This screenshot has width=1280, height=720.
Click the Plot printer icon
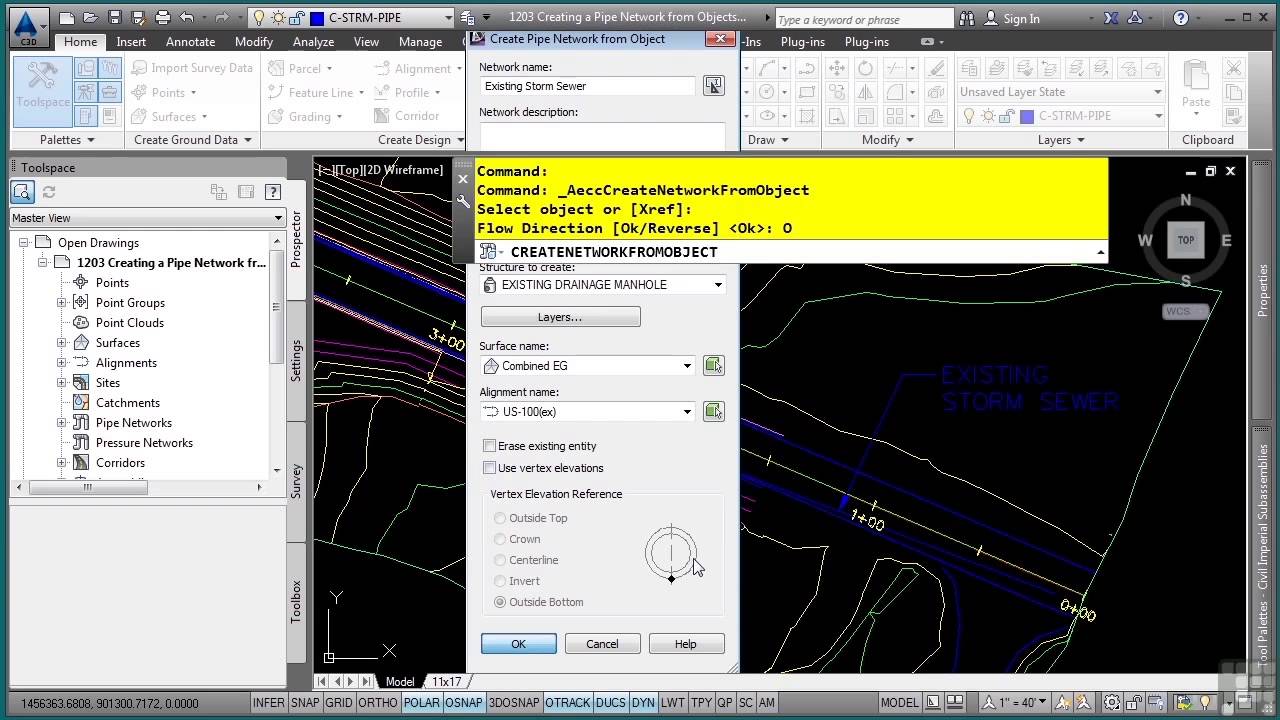coord(164,18)
